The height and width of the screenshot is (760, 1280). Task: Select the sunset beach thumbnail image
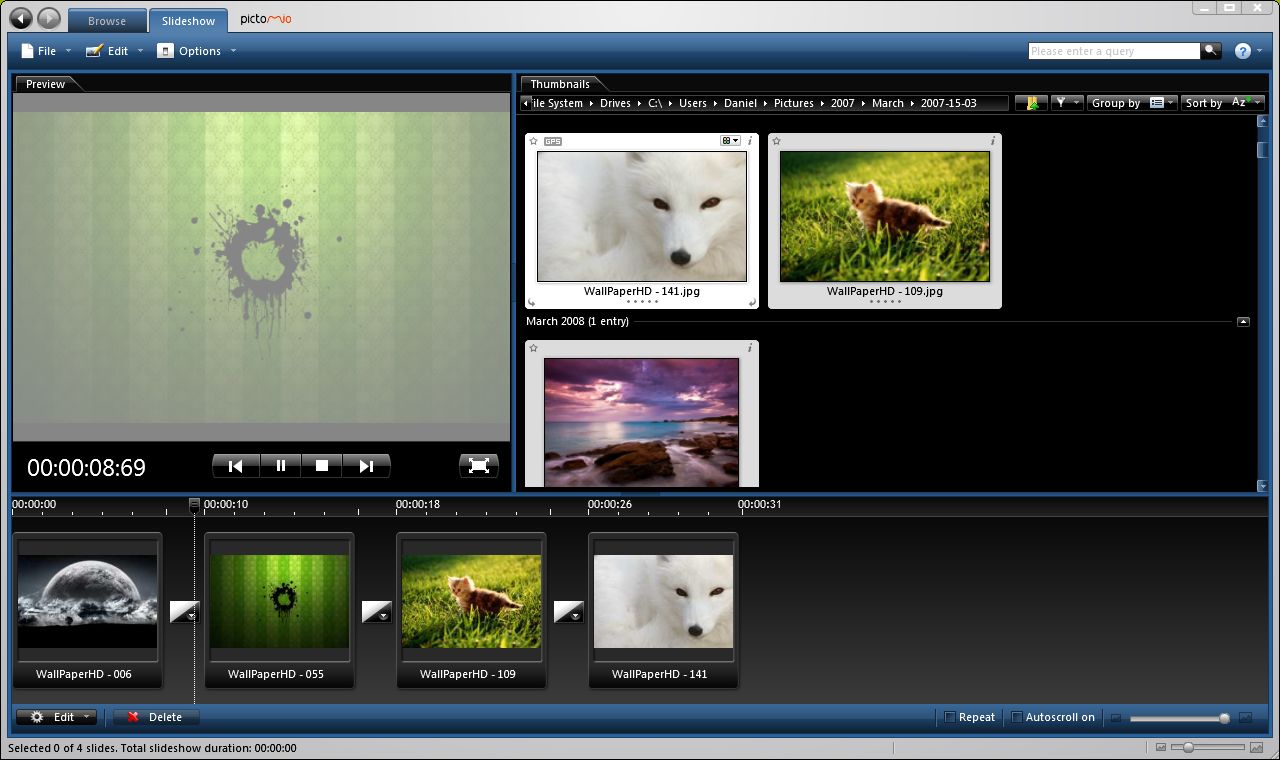coord(642,422)
